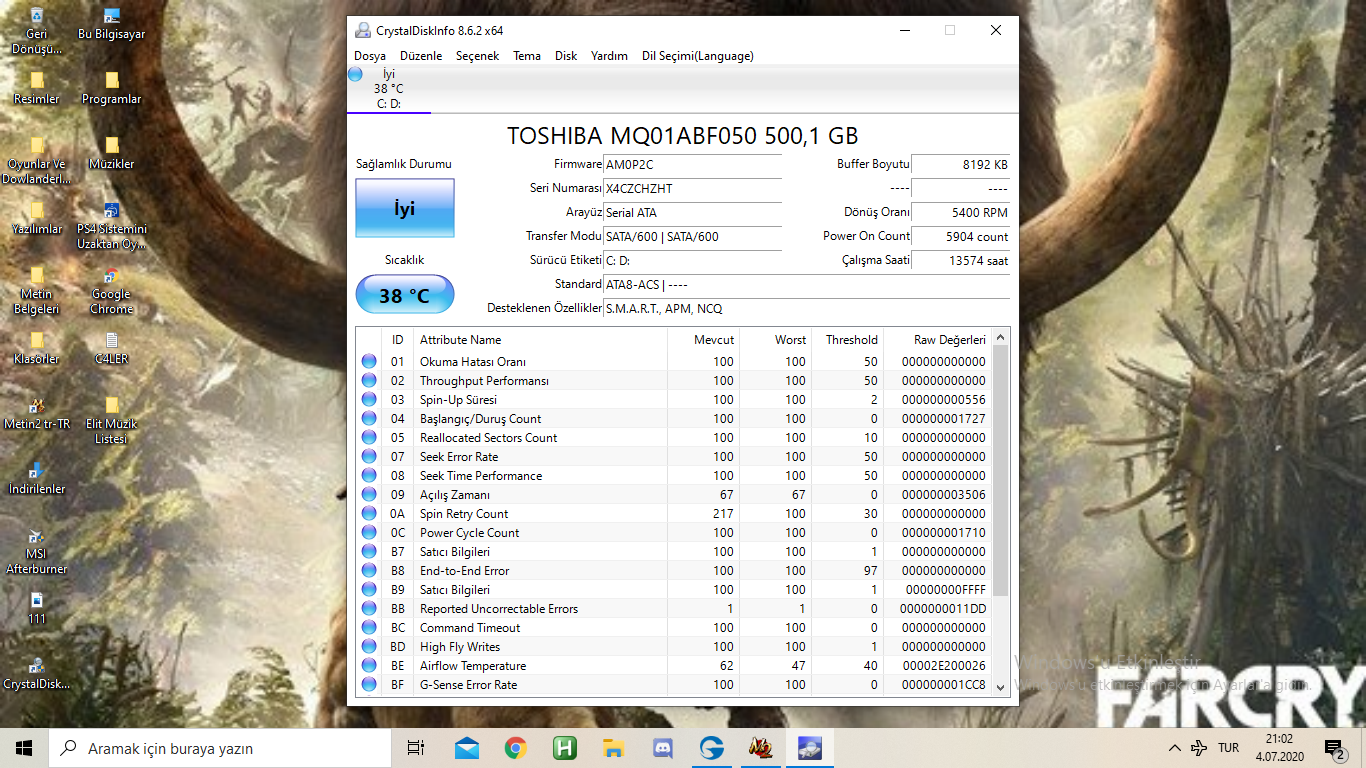Open the Windows Start button
This screenshot has width=1366, height=768.
tap(24, 748)
